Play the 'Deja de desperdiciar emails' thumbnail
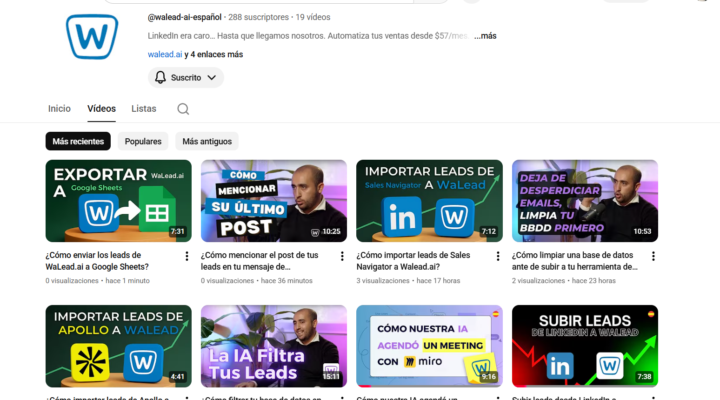Viewport: 720px width, 400px height. (585, 201)
